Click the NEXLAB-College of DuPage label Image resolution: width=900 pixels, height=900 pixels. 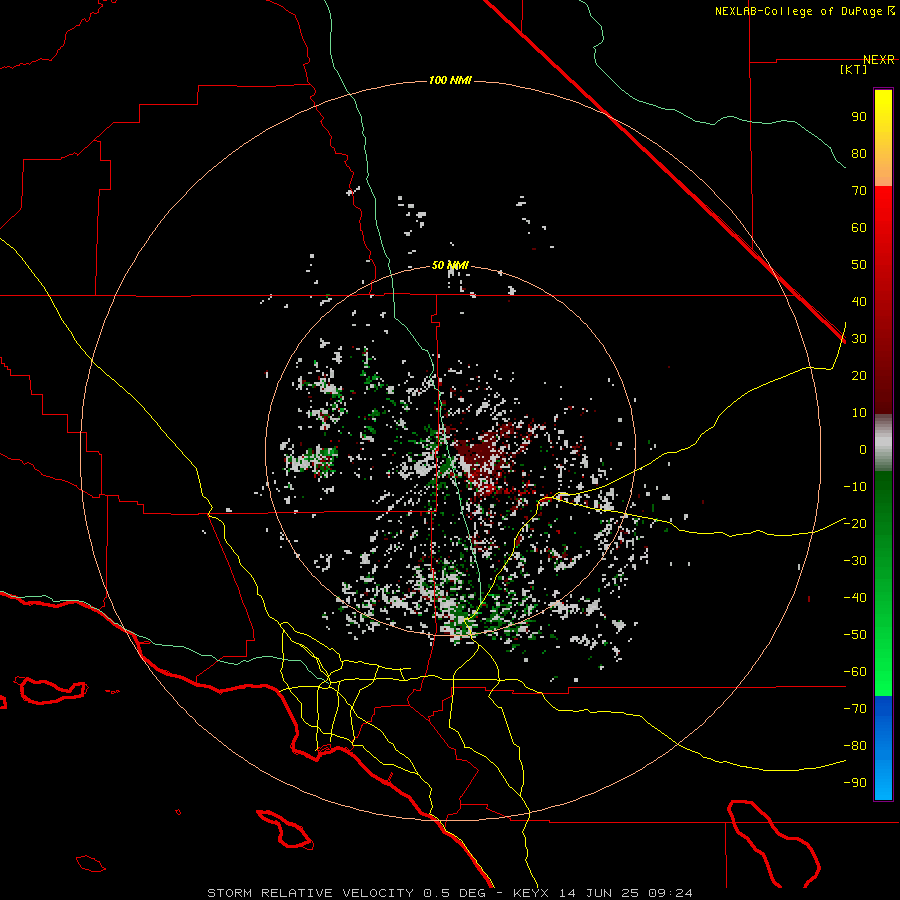pos(800,11)
